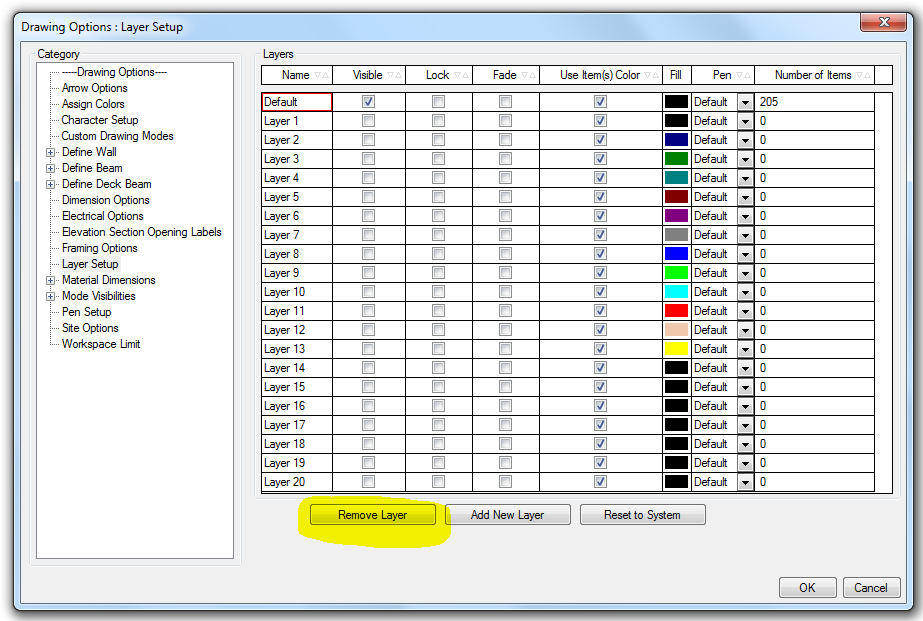Viewport: 923px width, 621px height.
Task: Sort by the Visible column header
Action: pos(369,75)
